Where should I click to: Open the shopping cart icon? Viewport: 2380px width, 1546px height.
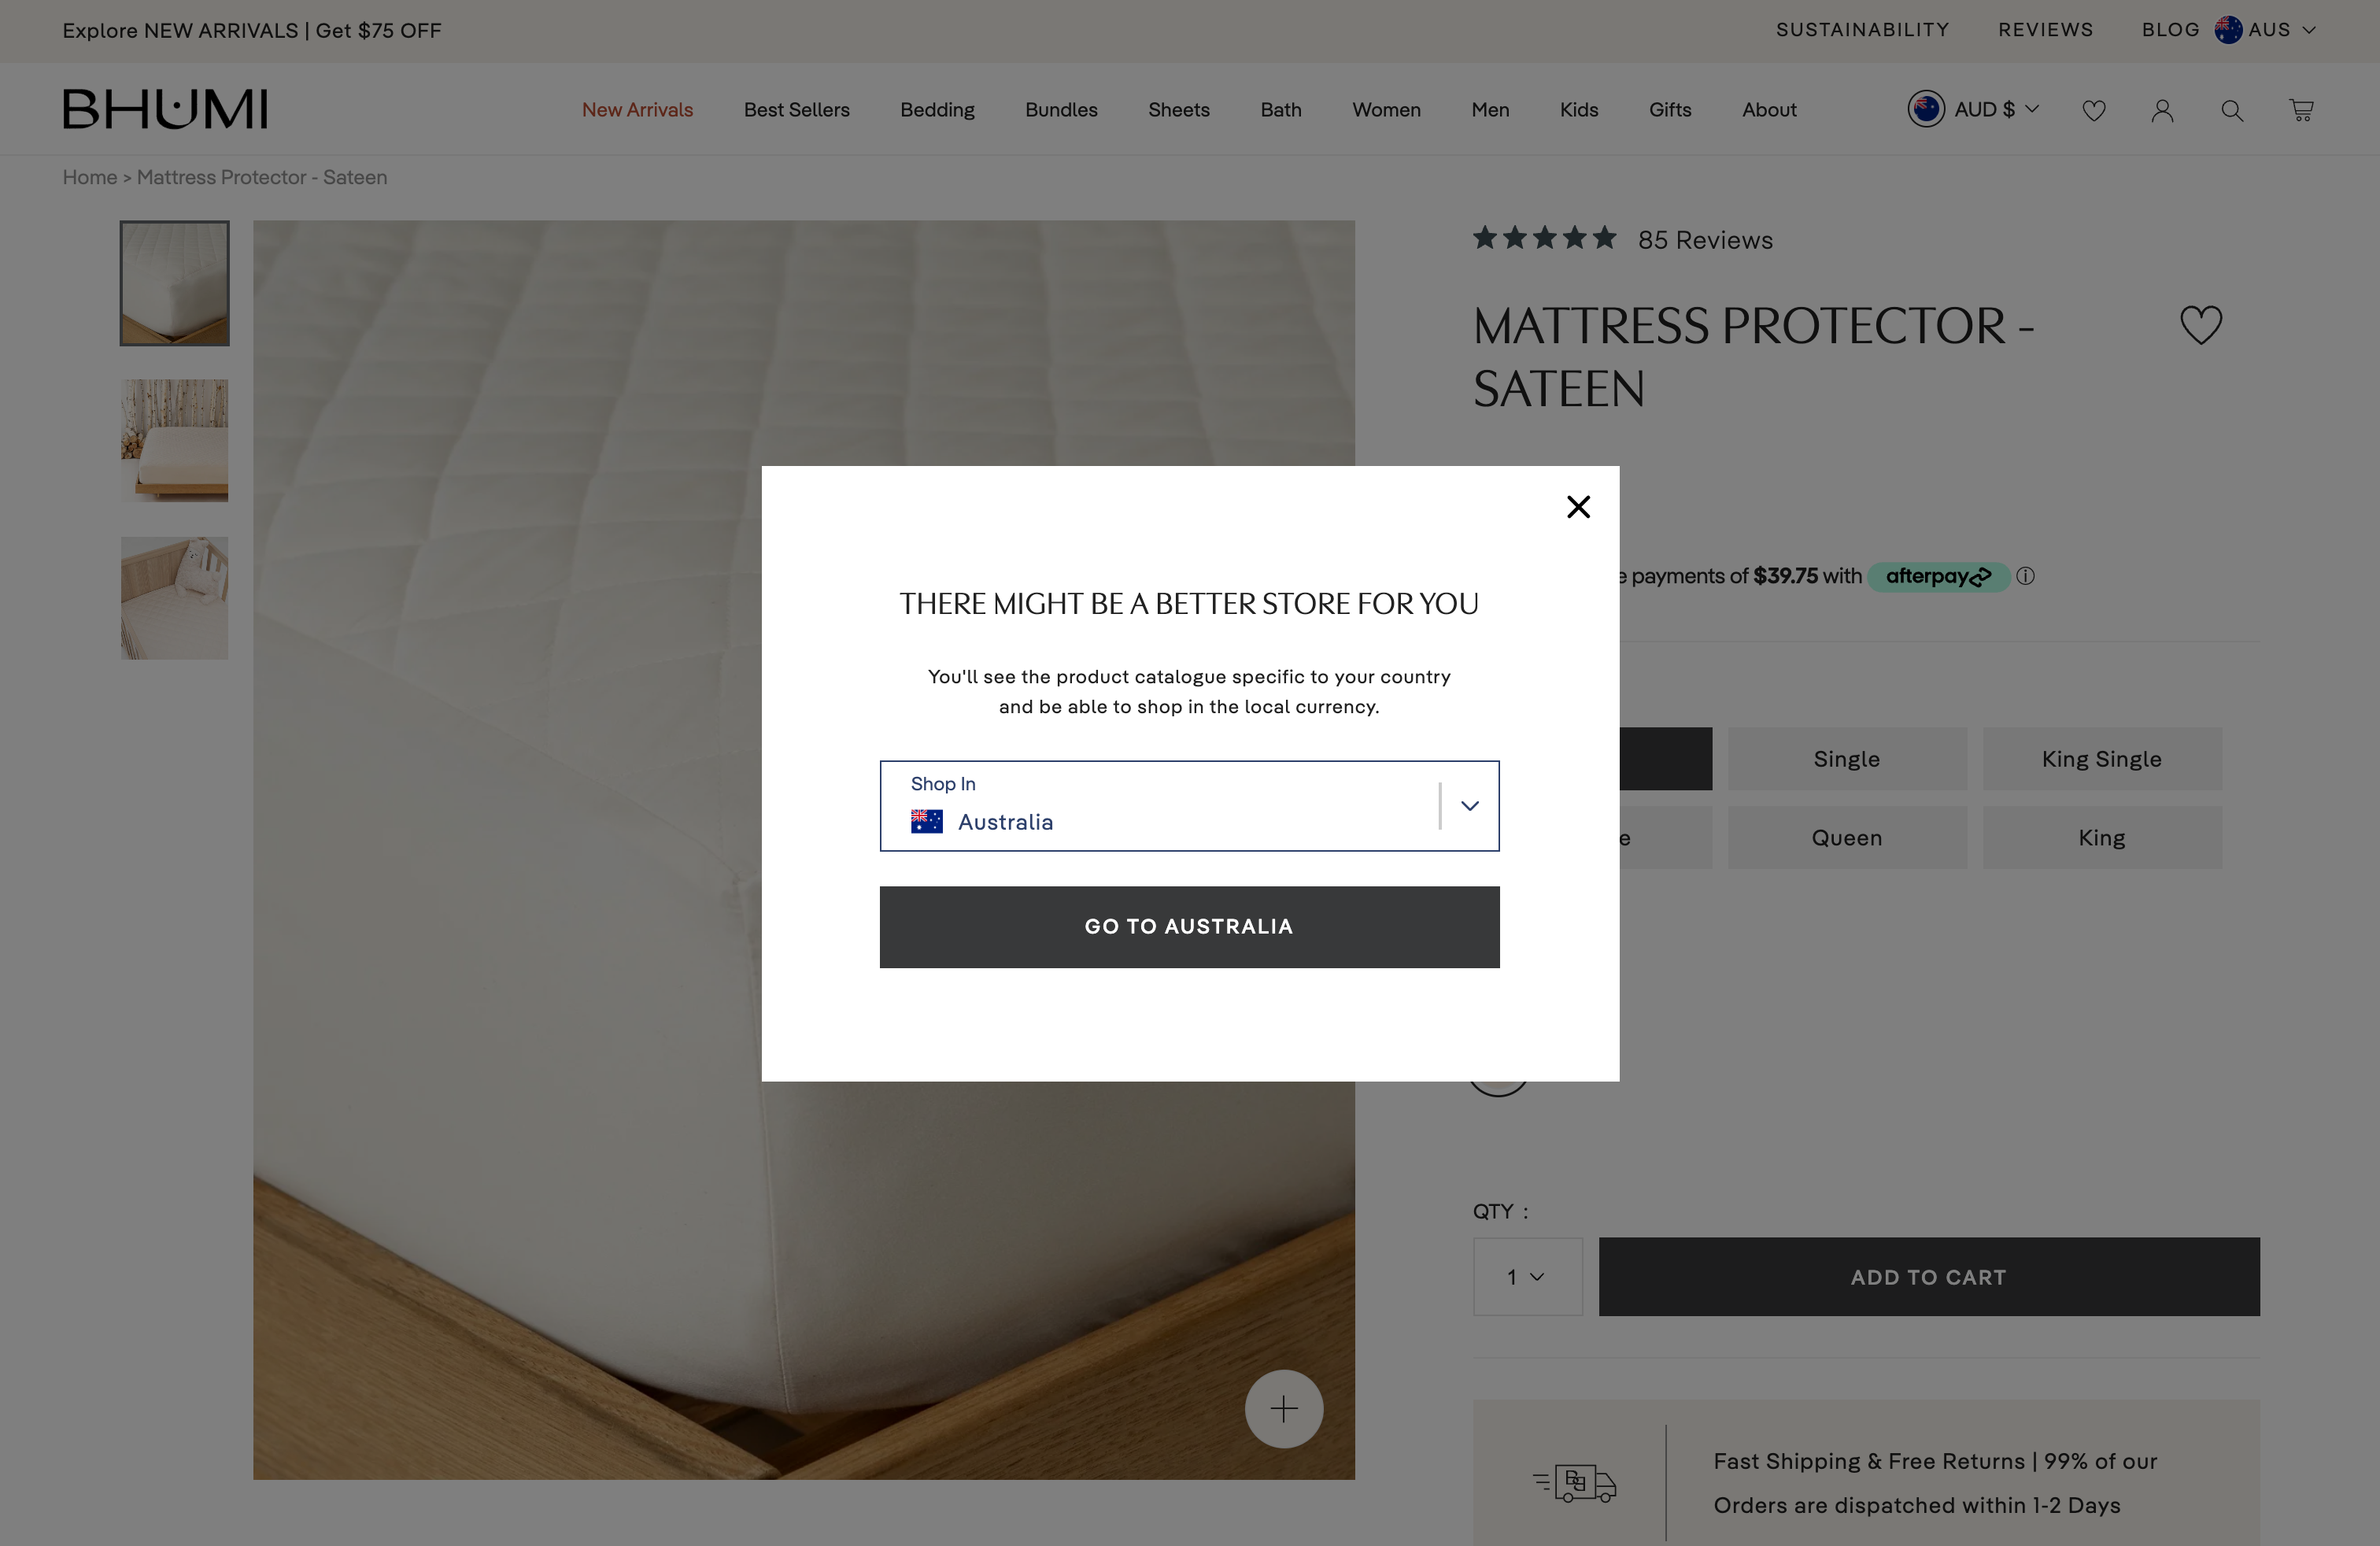pyautogui.click(x=2301, y=110)
